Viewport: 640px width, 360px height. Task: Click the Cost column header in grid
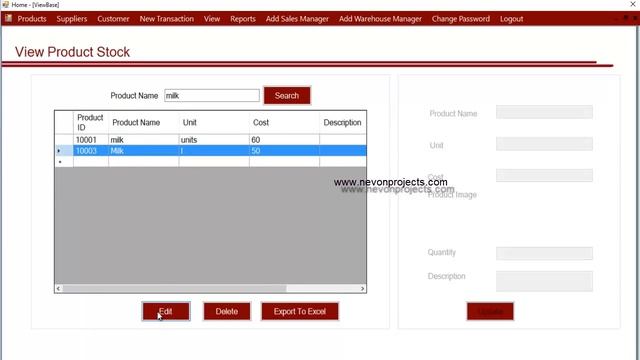(x=284, y=122)
